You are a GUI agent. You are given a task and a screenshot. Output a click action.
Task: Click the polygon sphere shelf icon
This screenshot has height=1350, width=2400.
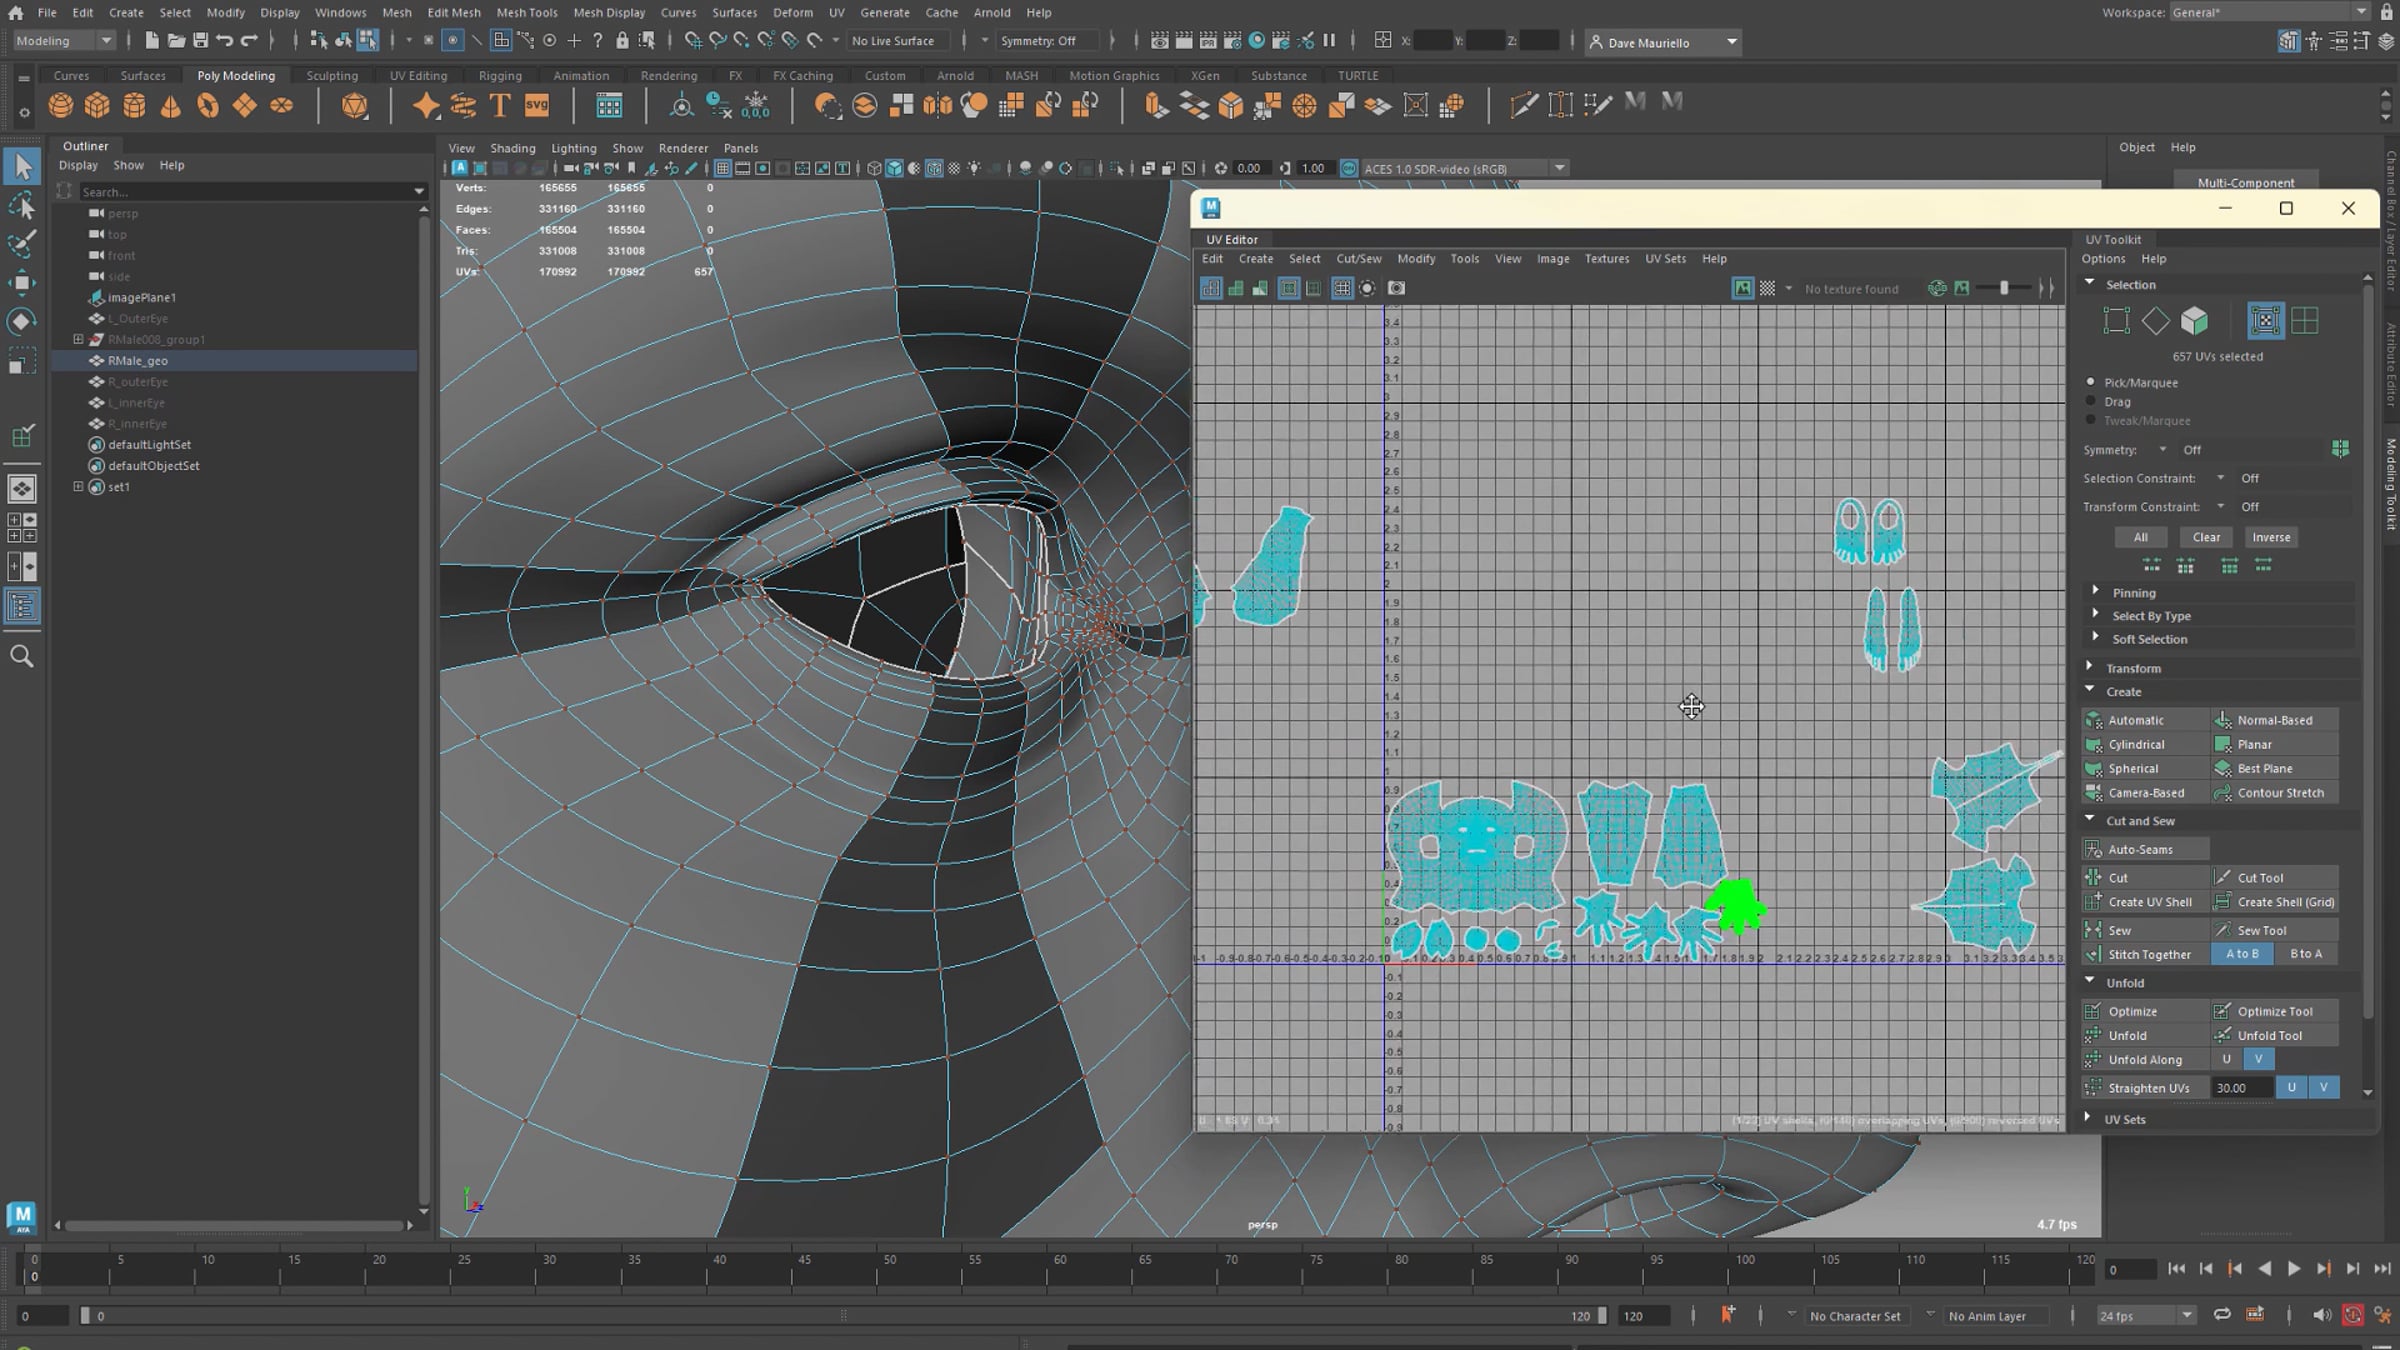(61, 105)
